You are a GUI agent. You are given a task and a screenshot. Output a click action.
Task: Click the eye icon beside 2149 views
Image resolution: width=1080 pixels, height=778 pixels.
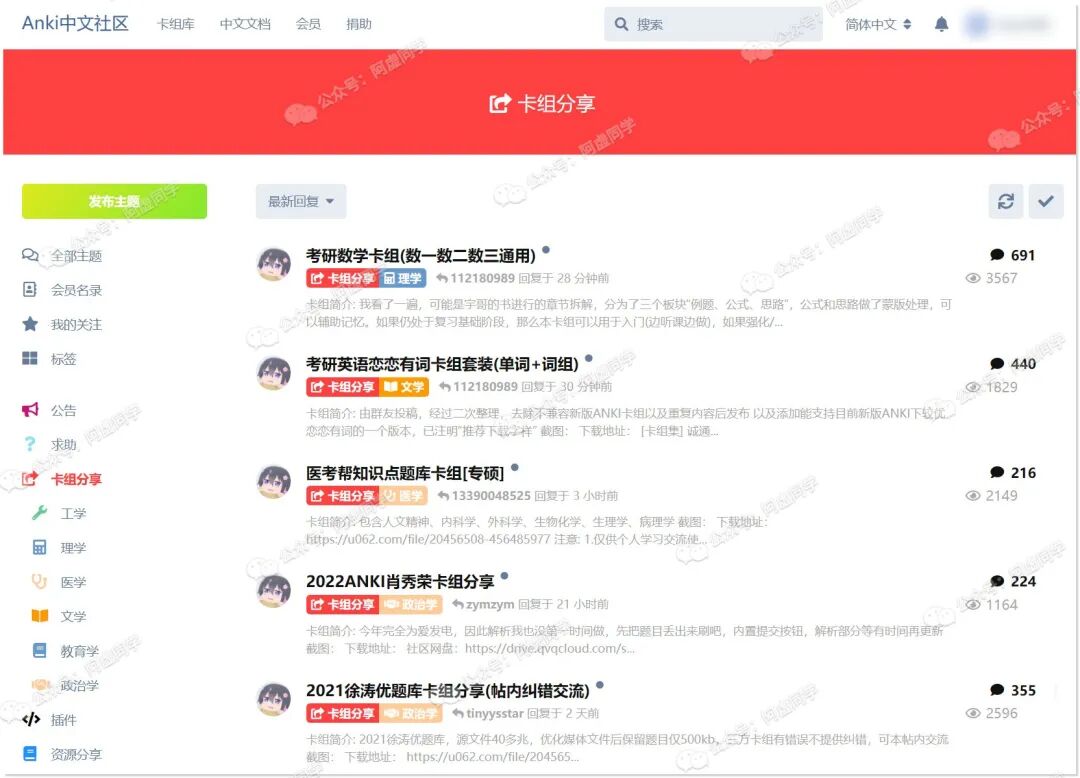(x=973, y=496)
